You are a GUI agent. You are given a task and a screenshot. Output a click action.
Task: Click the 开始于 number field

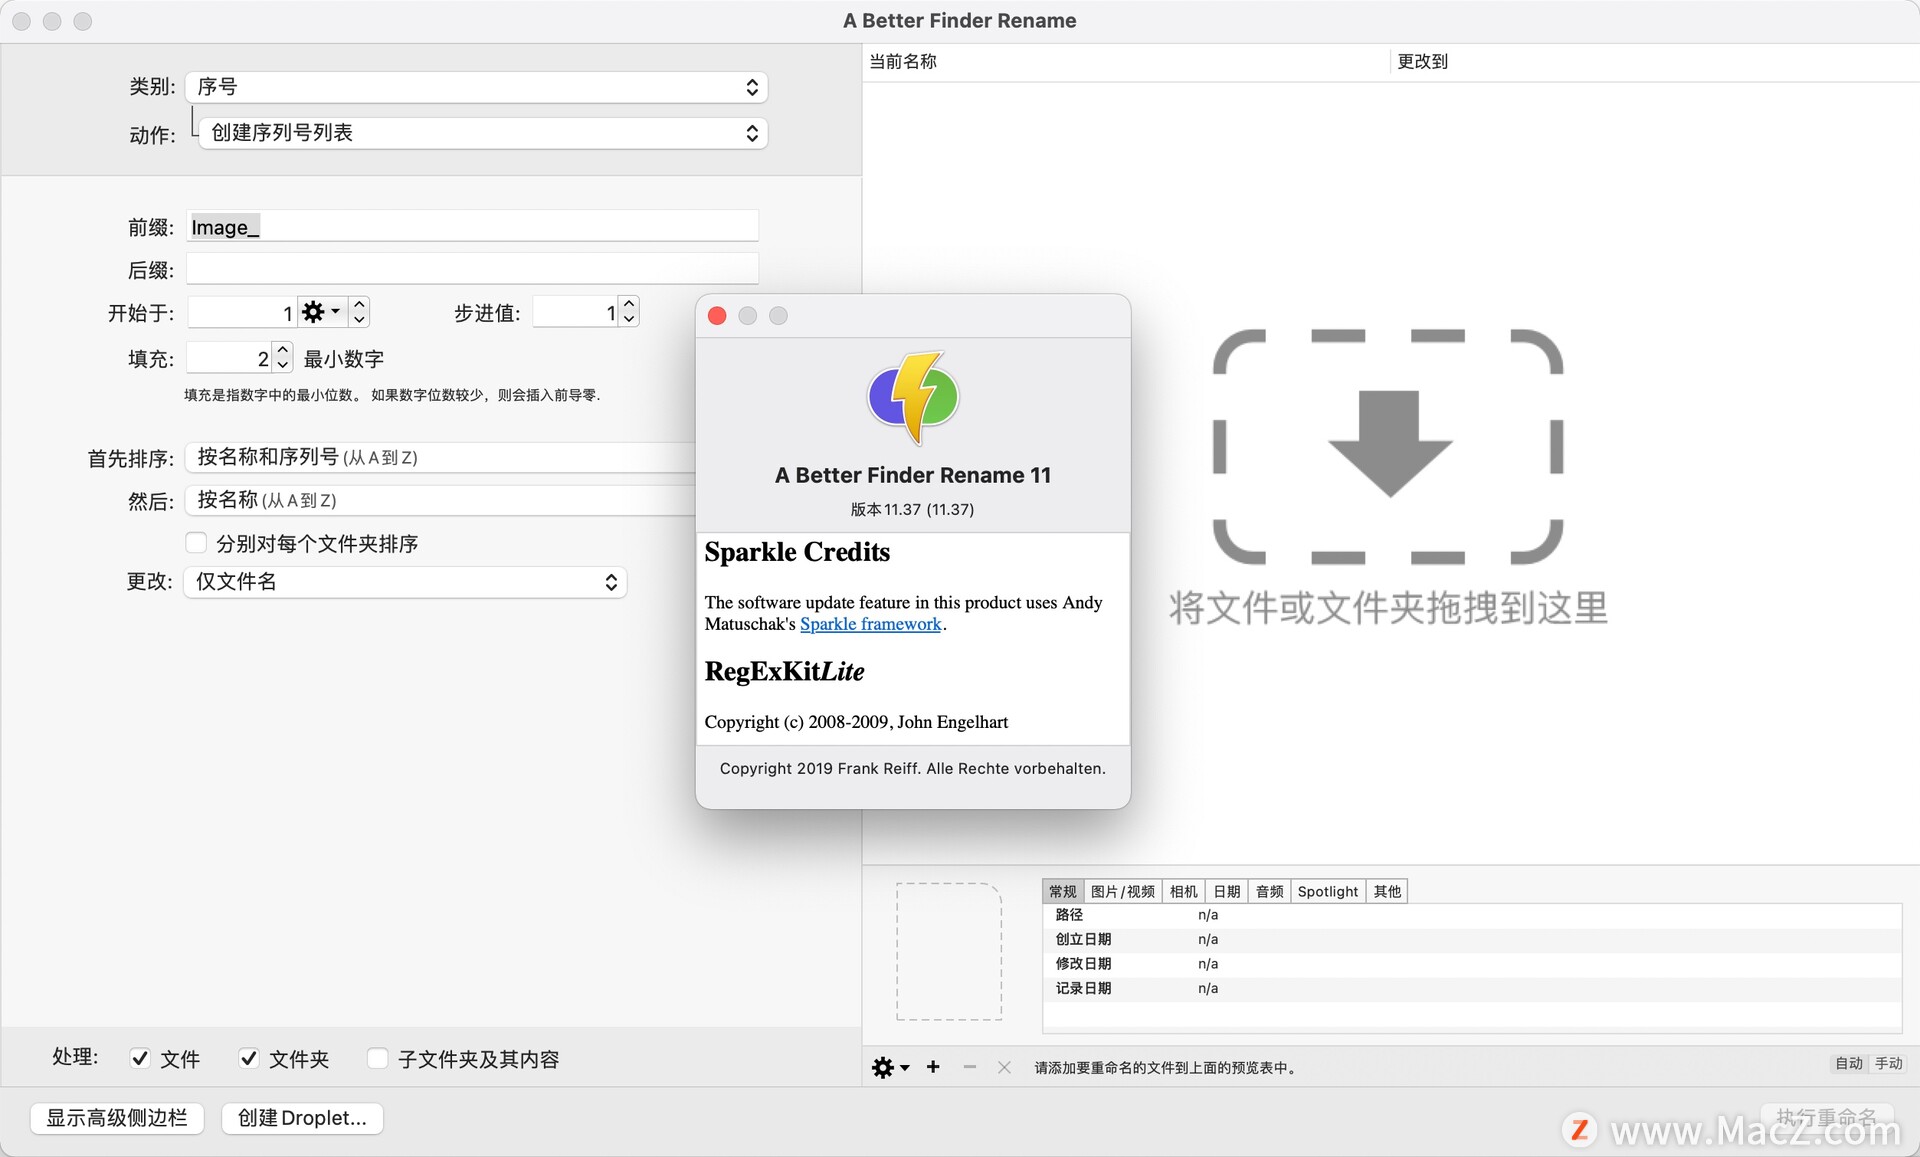click(242, 312)
